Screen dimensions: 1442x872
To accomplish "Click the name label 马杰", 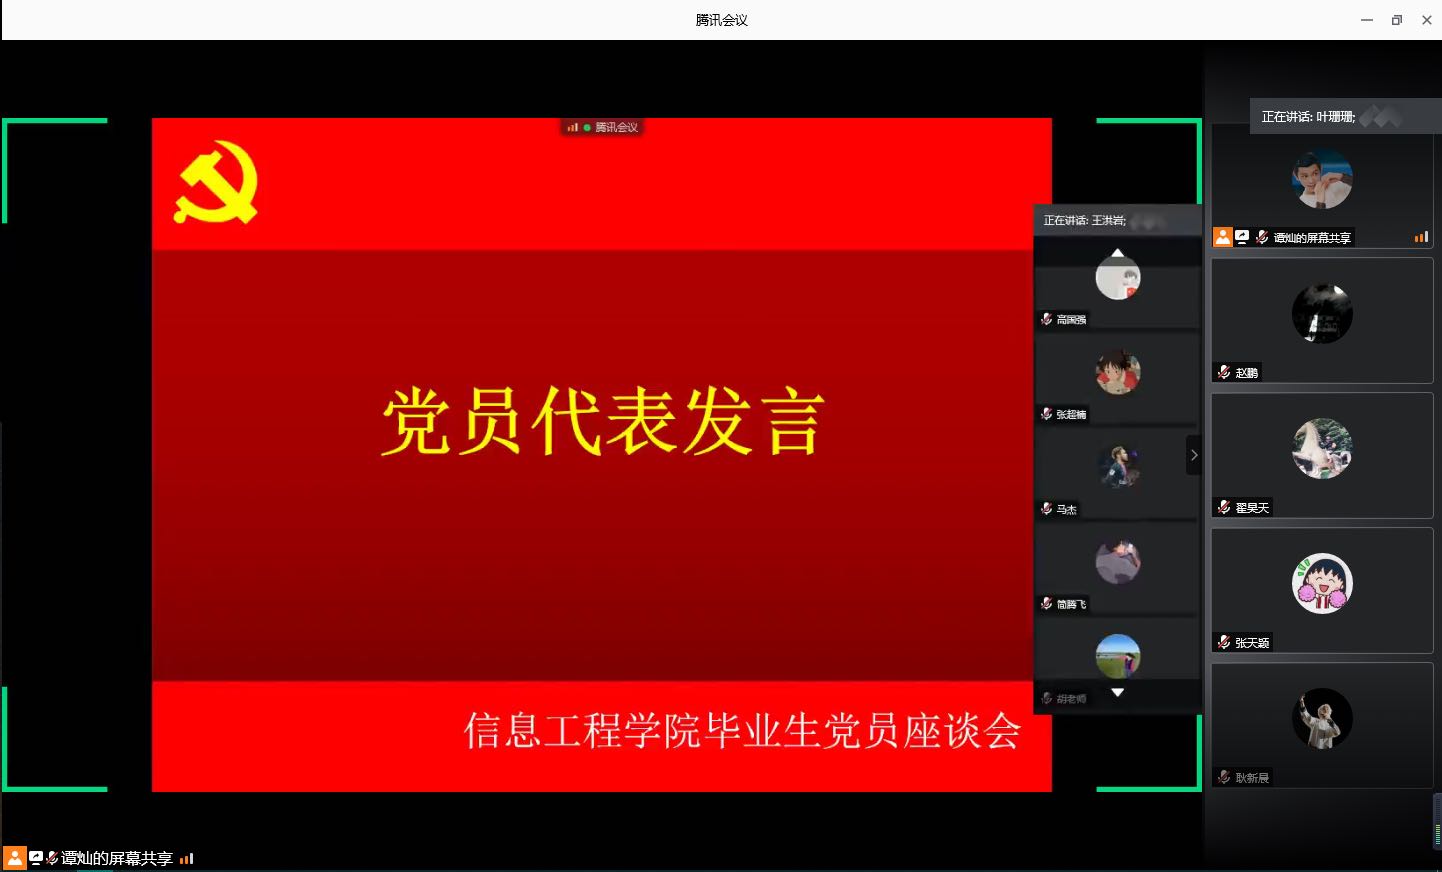I will (x=1066, y=509).
